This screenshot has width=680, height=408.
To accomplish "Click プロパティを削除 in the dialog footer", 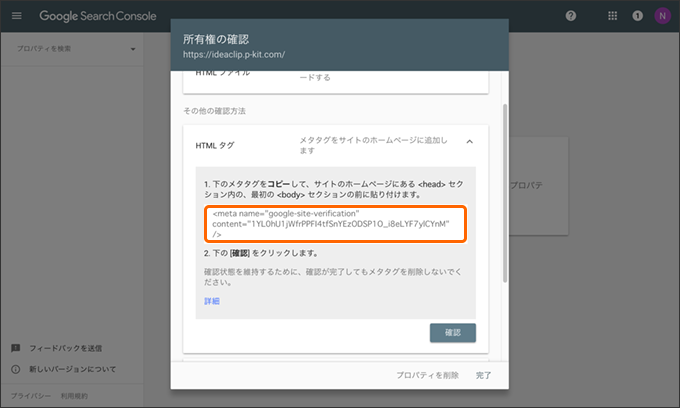I will click(427, 375).
